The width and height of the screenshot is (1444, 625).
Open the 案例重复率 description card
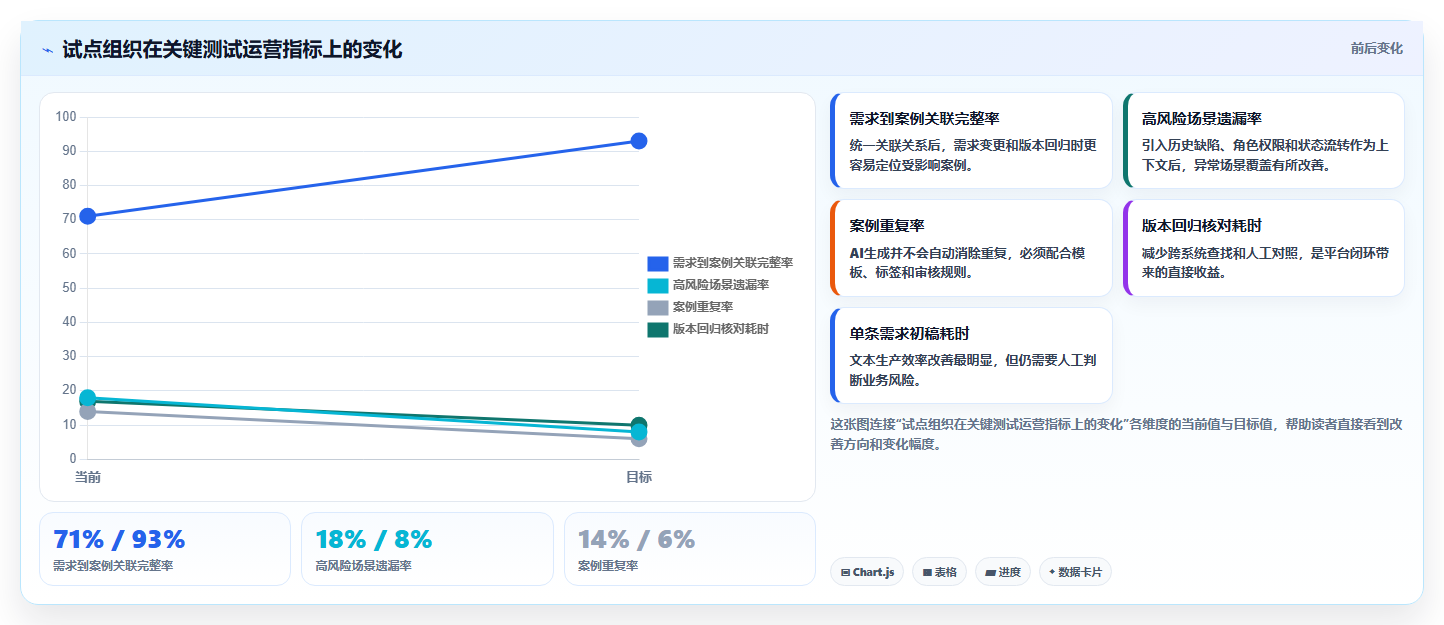click(x=971, y=248)
